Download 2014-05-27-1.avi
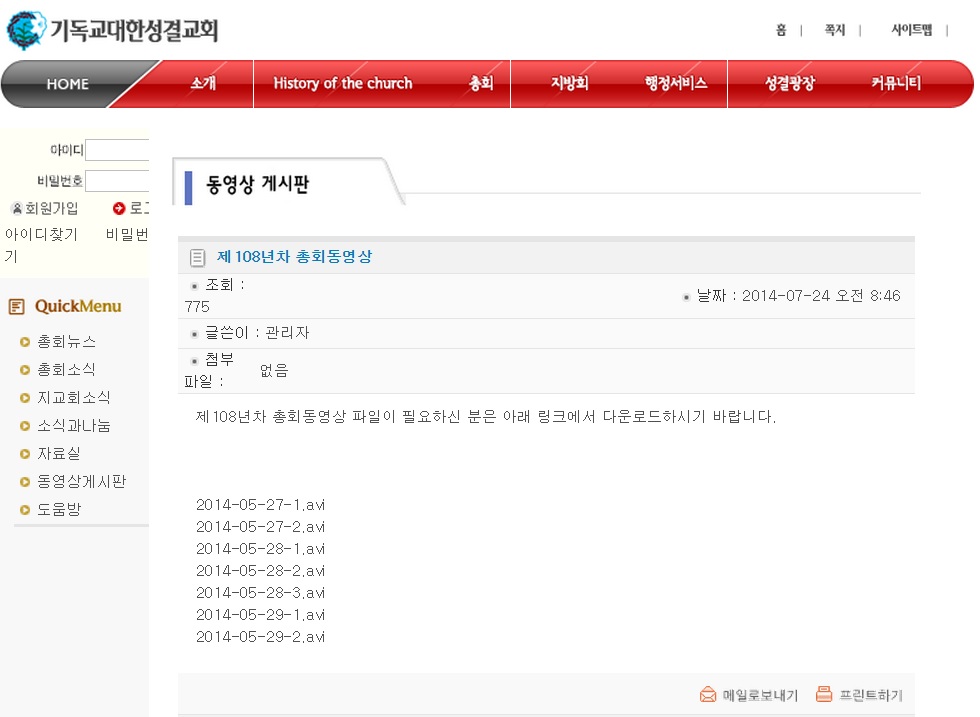This screenshot has width=980, height=717. tap(260, 504)
